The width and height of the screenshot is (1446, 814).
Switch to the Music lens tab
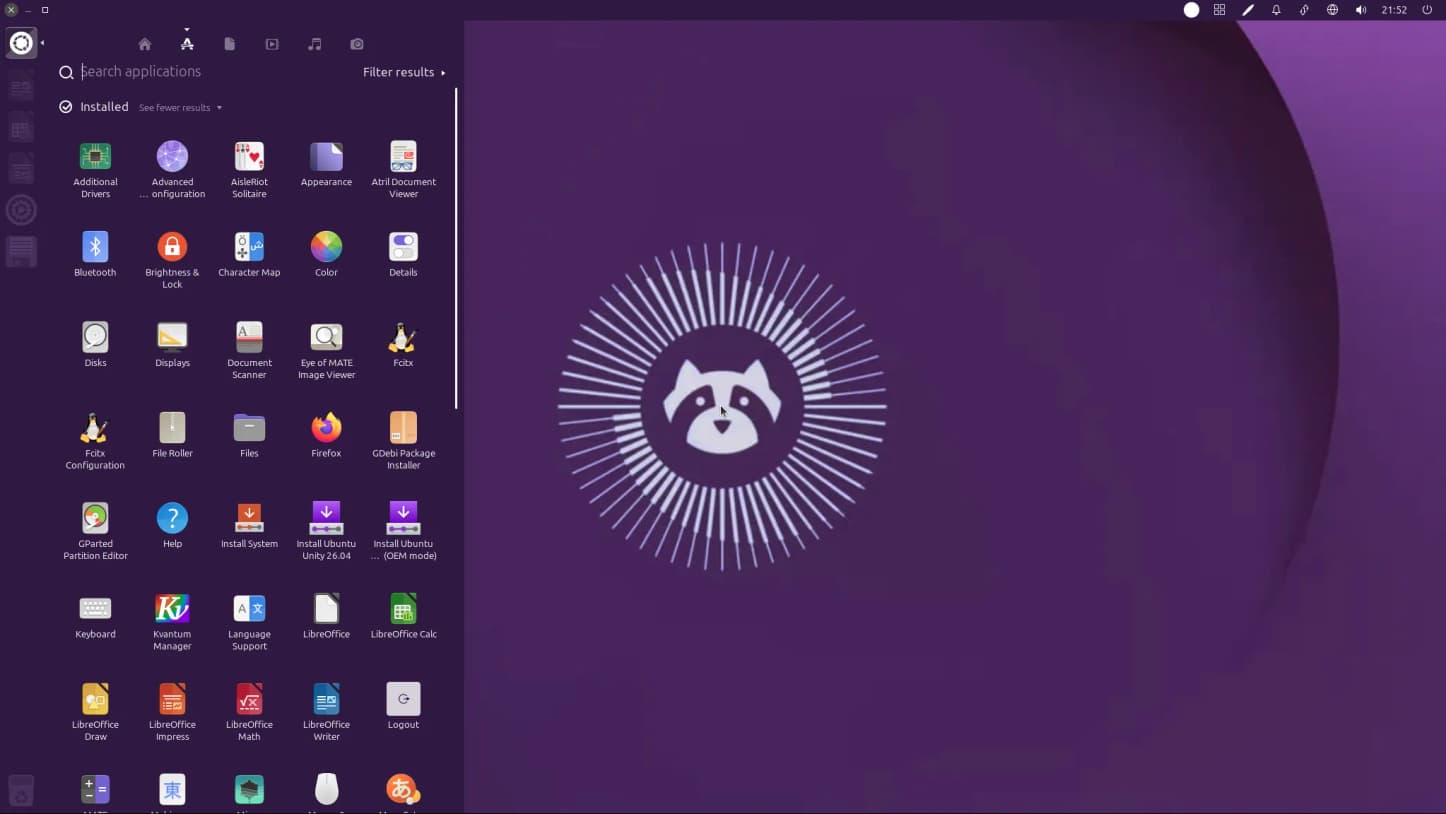pos(314,44)
